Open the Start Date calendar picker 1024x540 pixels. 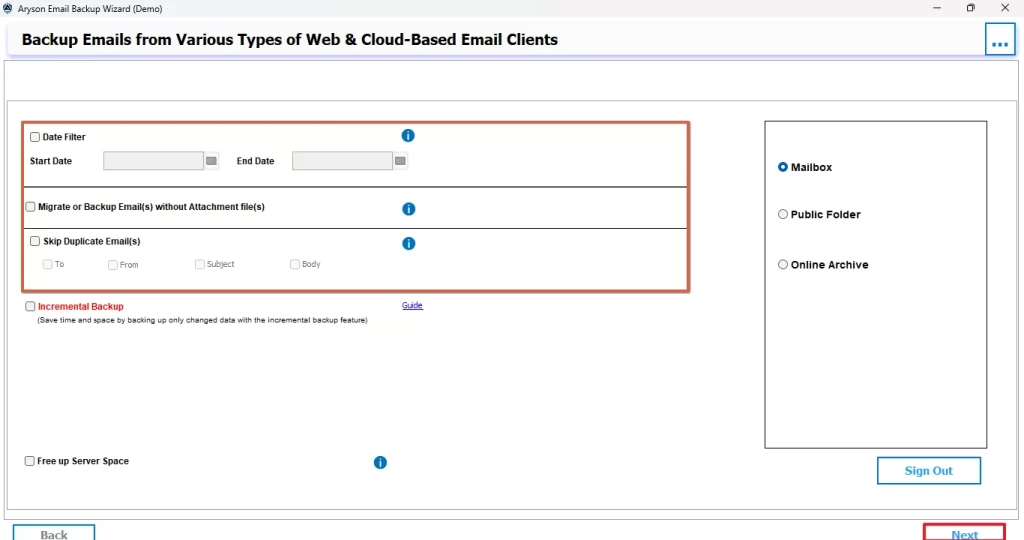point(211,161)
